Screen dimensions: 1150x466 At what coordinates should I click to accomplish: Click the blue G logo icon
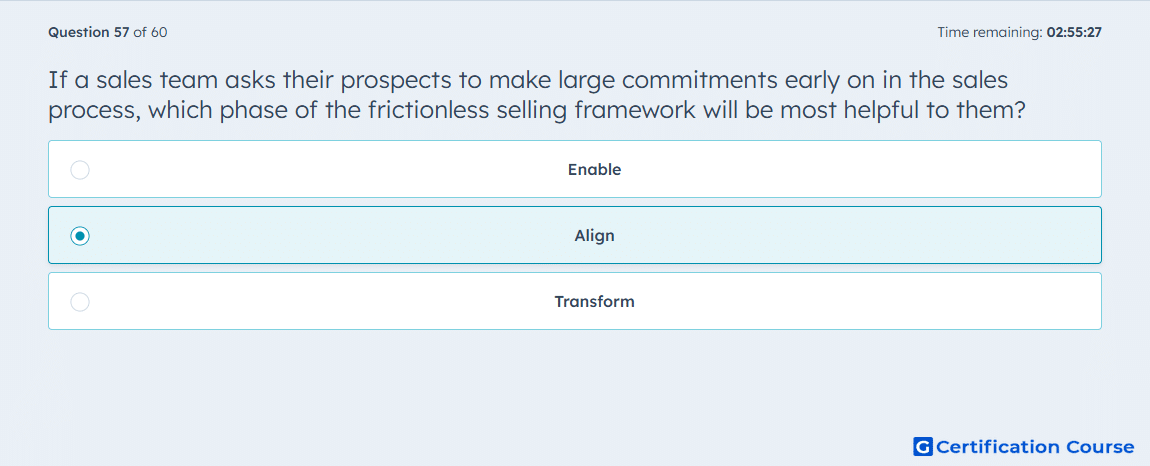[x=923, y=446]
